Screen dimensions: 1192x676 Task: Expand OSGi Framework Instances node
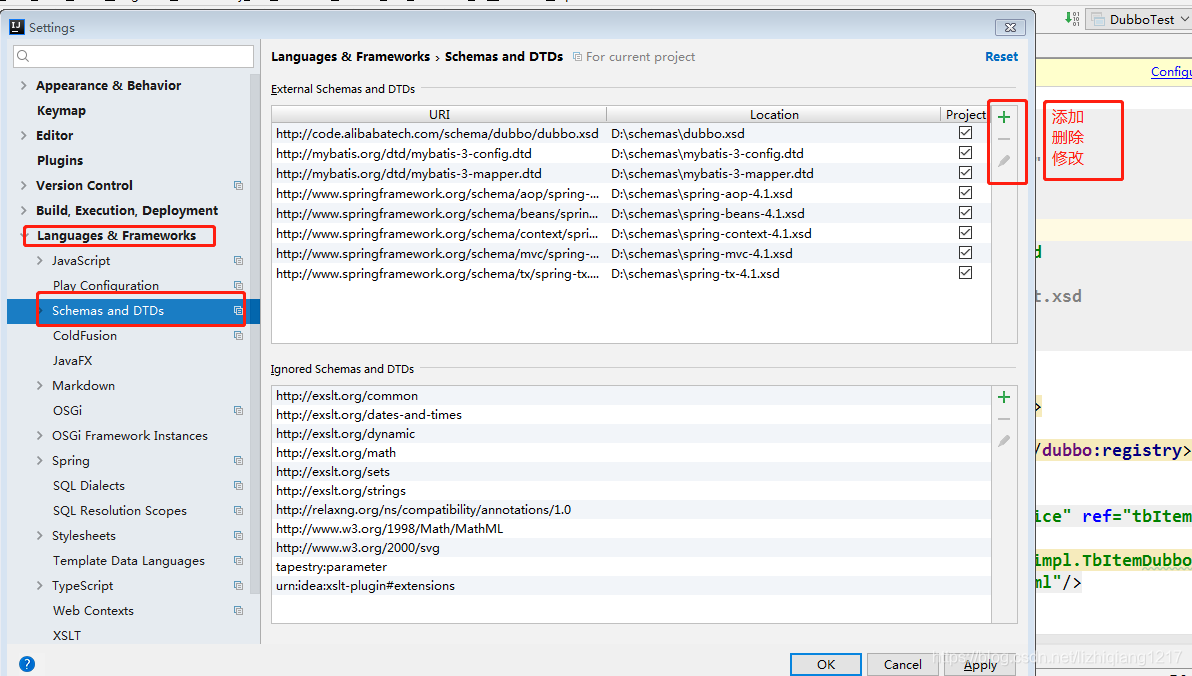(x=40, y=436)
